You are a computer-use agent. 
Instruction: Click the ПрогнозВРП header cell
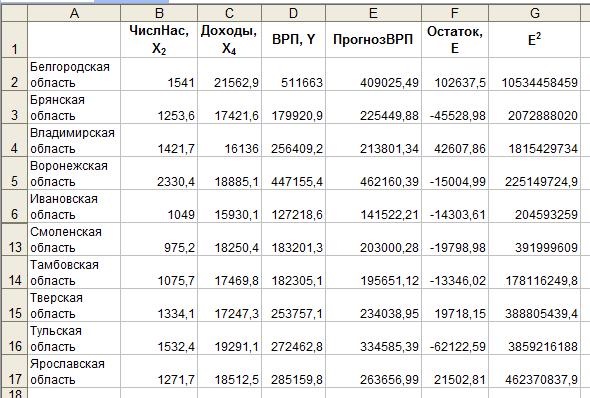tap(373, 39)
